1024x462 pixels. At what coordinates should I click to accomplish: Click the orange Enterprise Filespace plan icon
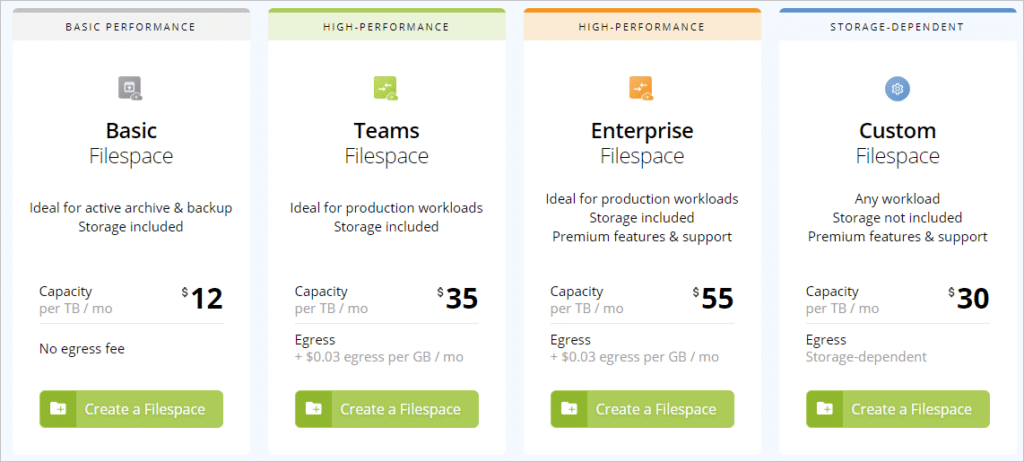pyautogui.click(x=641, y=88)
